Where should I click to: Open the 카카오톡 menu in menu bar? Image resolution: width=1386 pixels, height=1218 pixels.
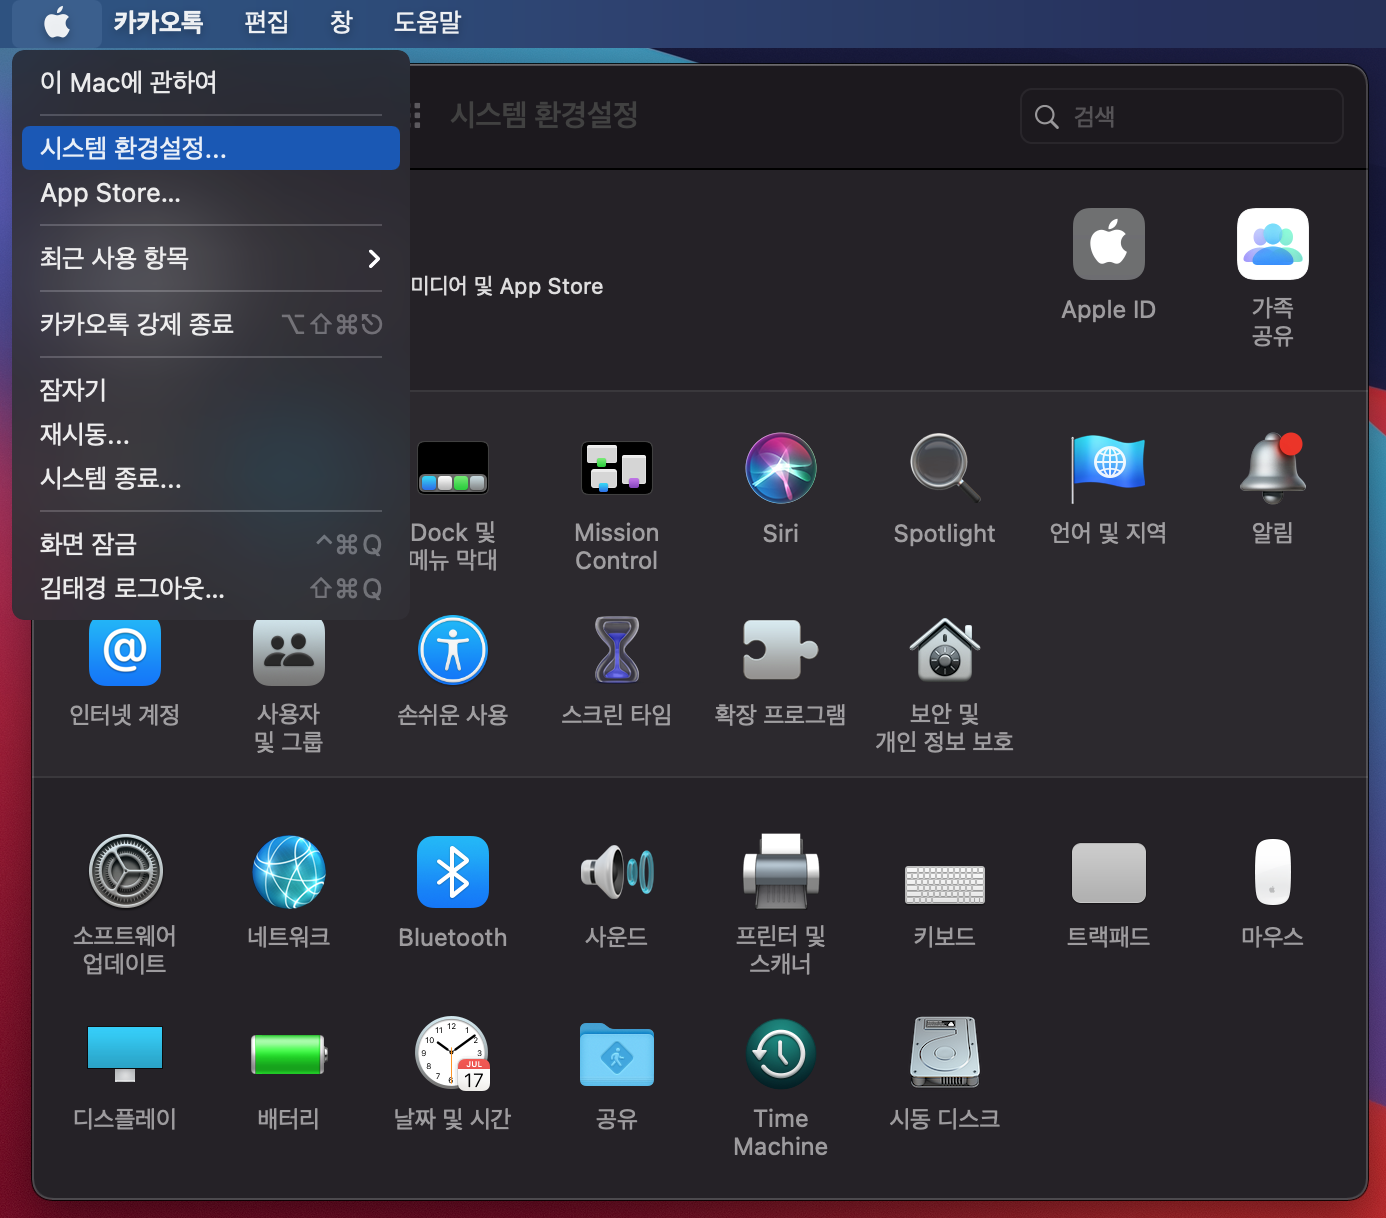click(158, 22)
